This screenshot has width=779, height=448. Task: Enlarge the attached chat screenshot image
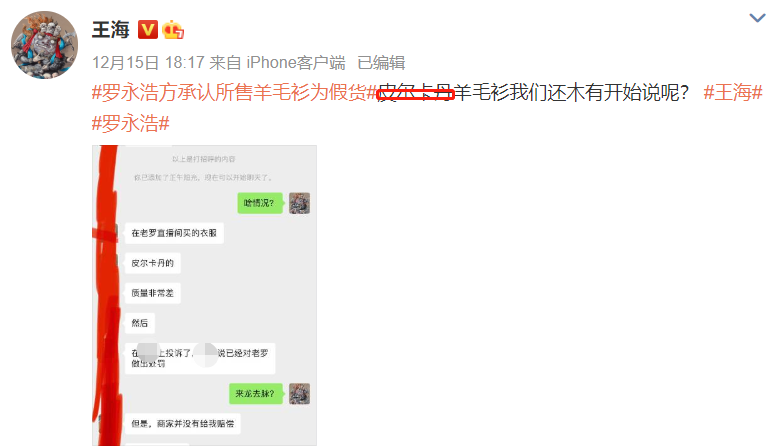tap(204, 296)
